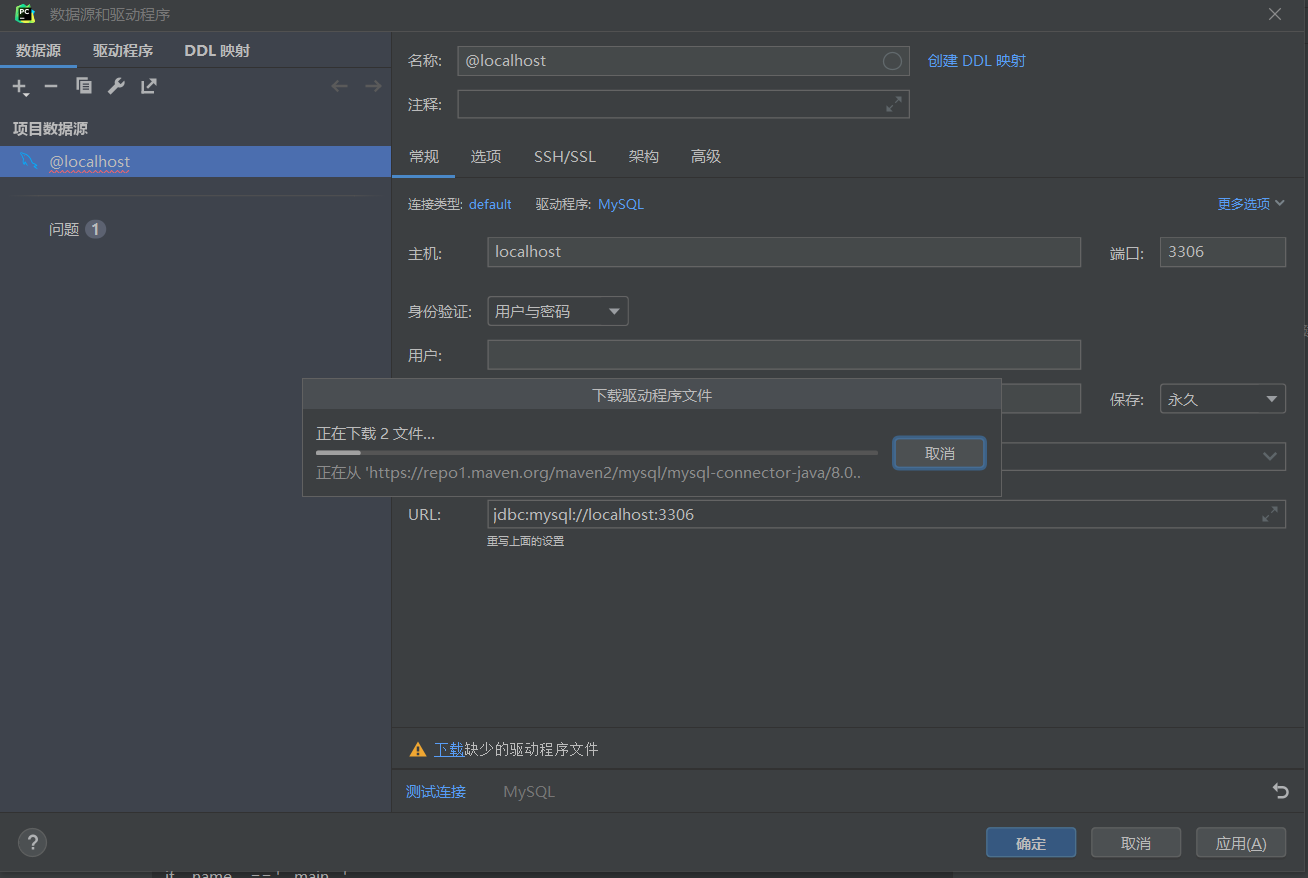Image resolution: width=1308 pixels, height=878 pixels.
Task: Open the 高级 tab
Action: (706, 157)
